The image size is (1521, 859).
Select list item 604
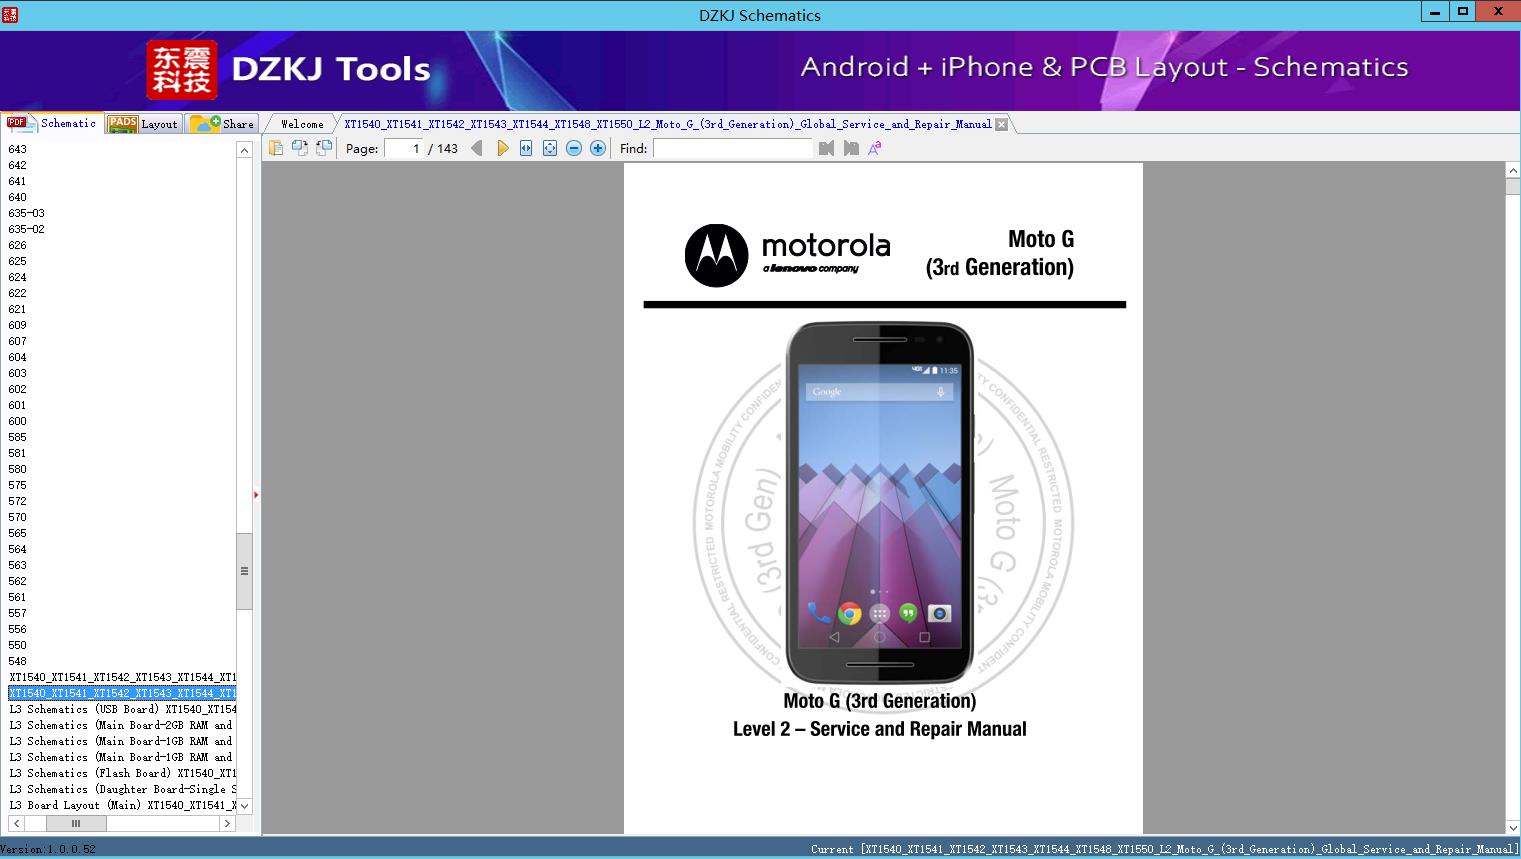point(18,357)
